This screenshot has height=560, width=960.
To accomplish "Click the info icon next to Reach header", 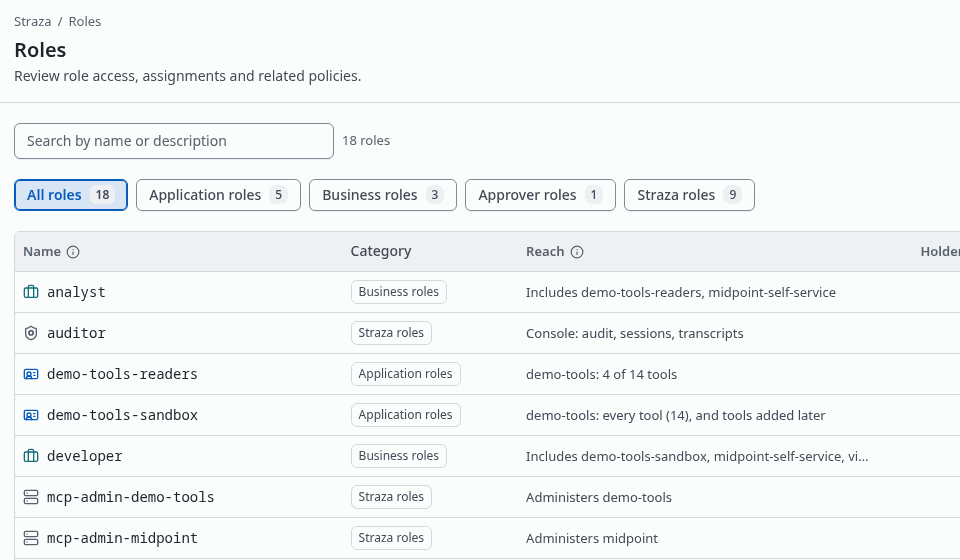I will click(577, 252).
